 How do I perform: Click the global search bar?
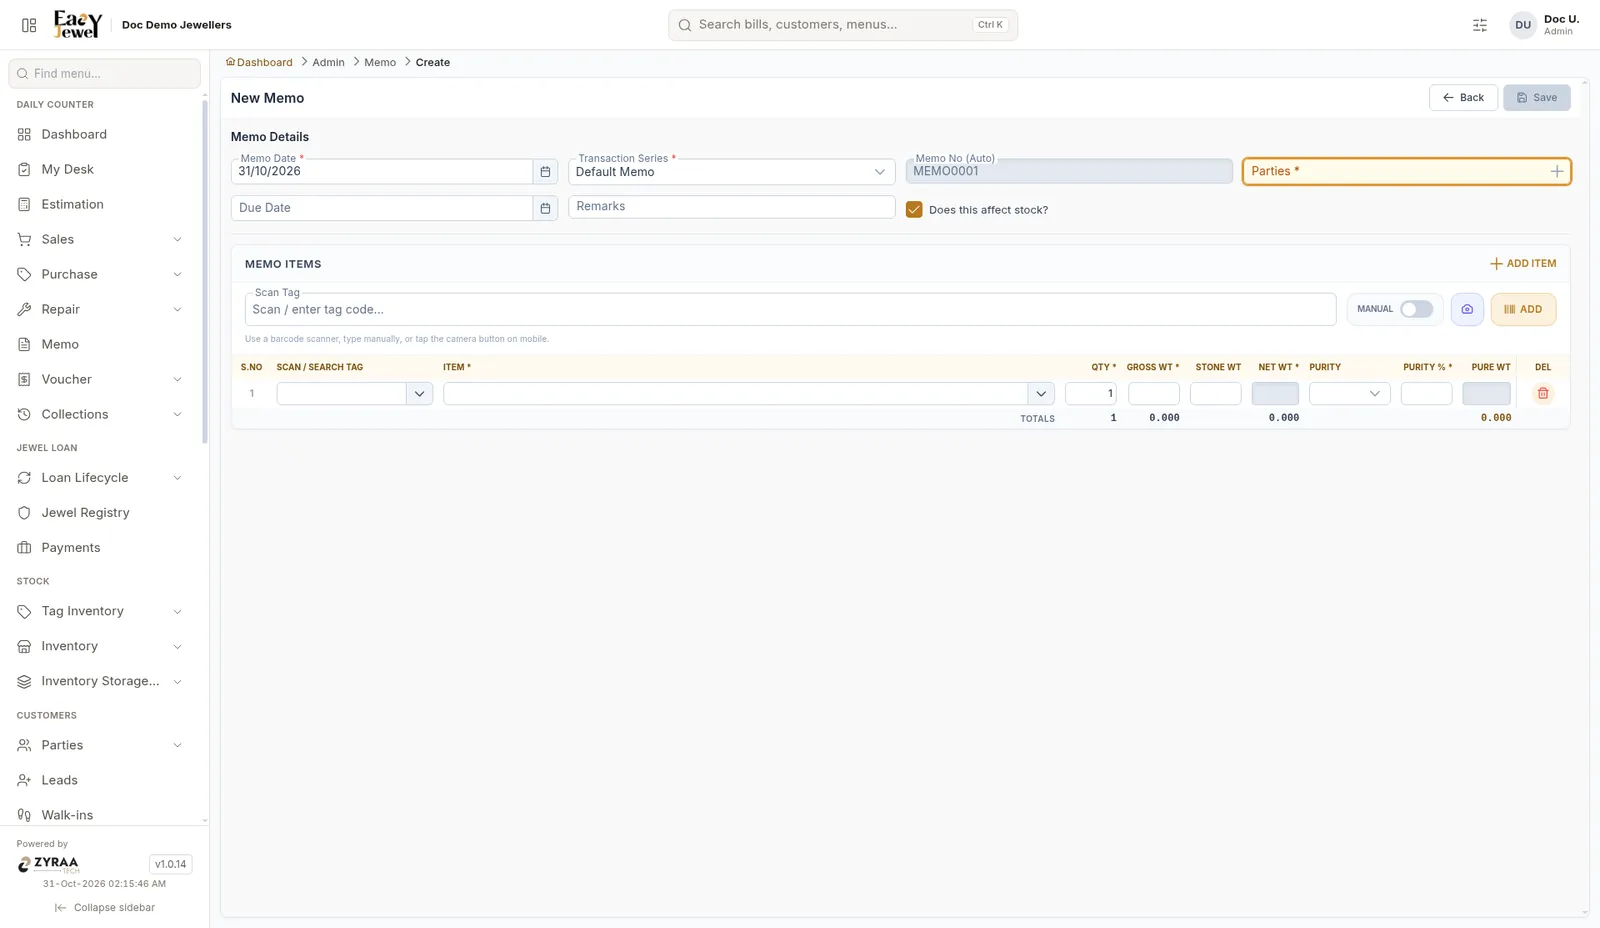(843, 25)
